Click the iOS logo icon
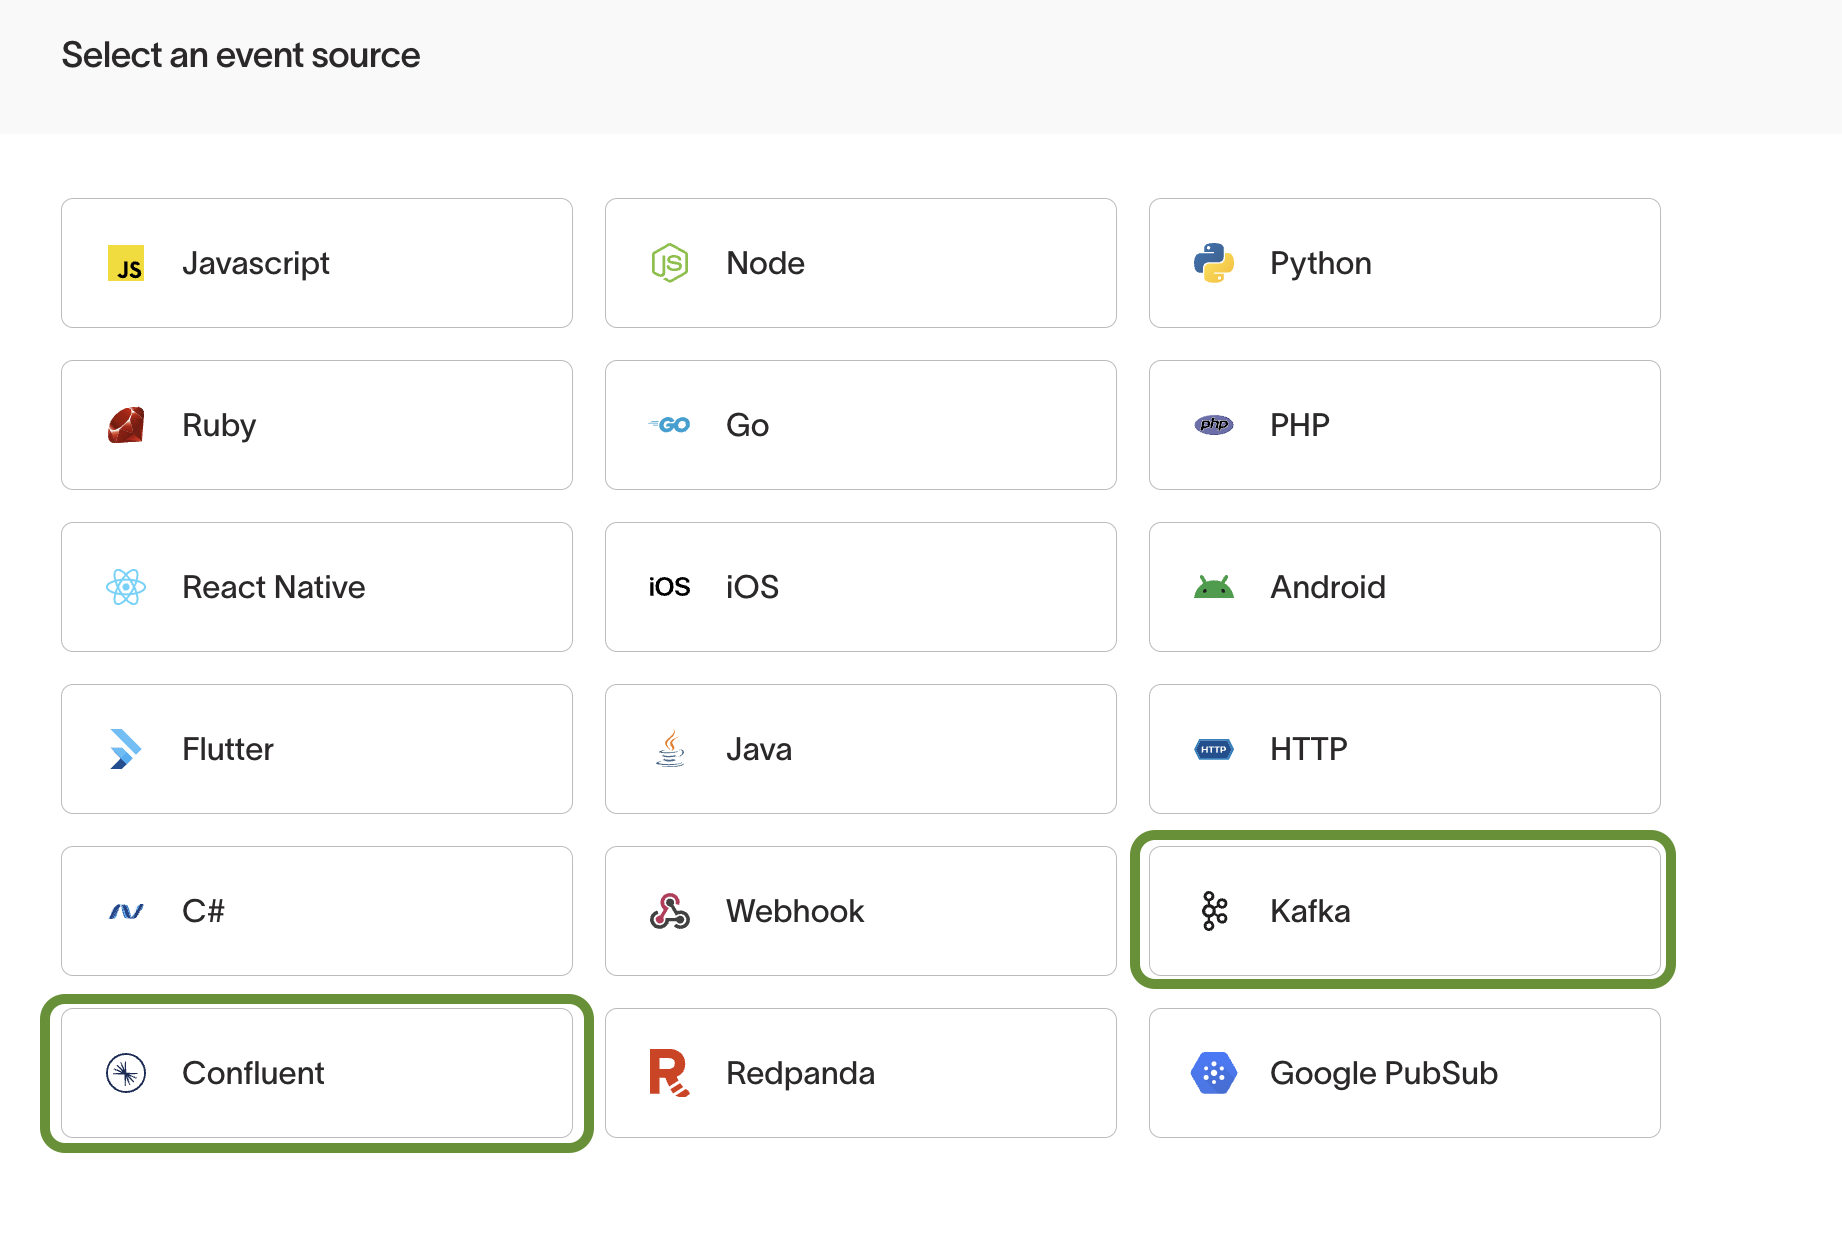 pos(670,587)
